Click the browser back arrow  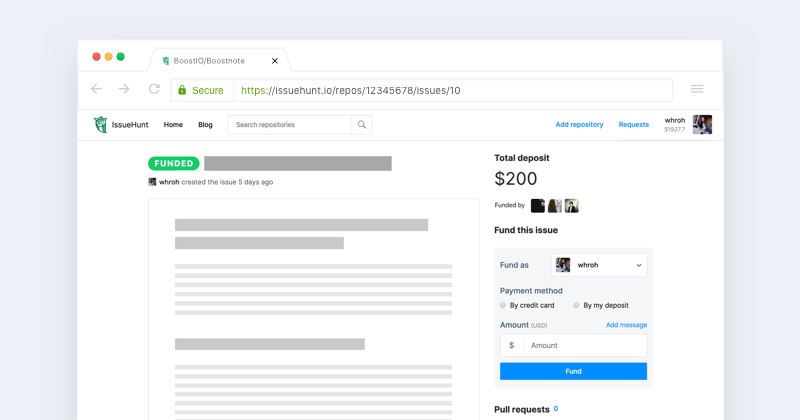coord(96,89)
